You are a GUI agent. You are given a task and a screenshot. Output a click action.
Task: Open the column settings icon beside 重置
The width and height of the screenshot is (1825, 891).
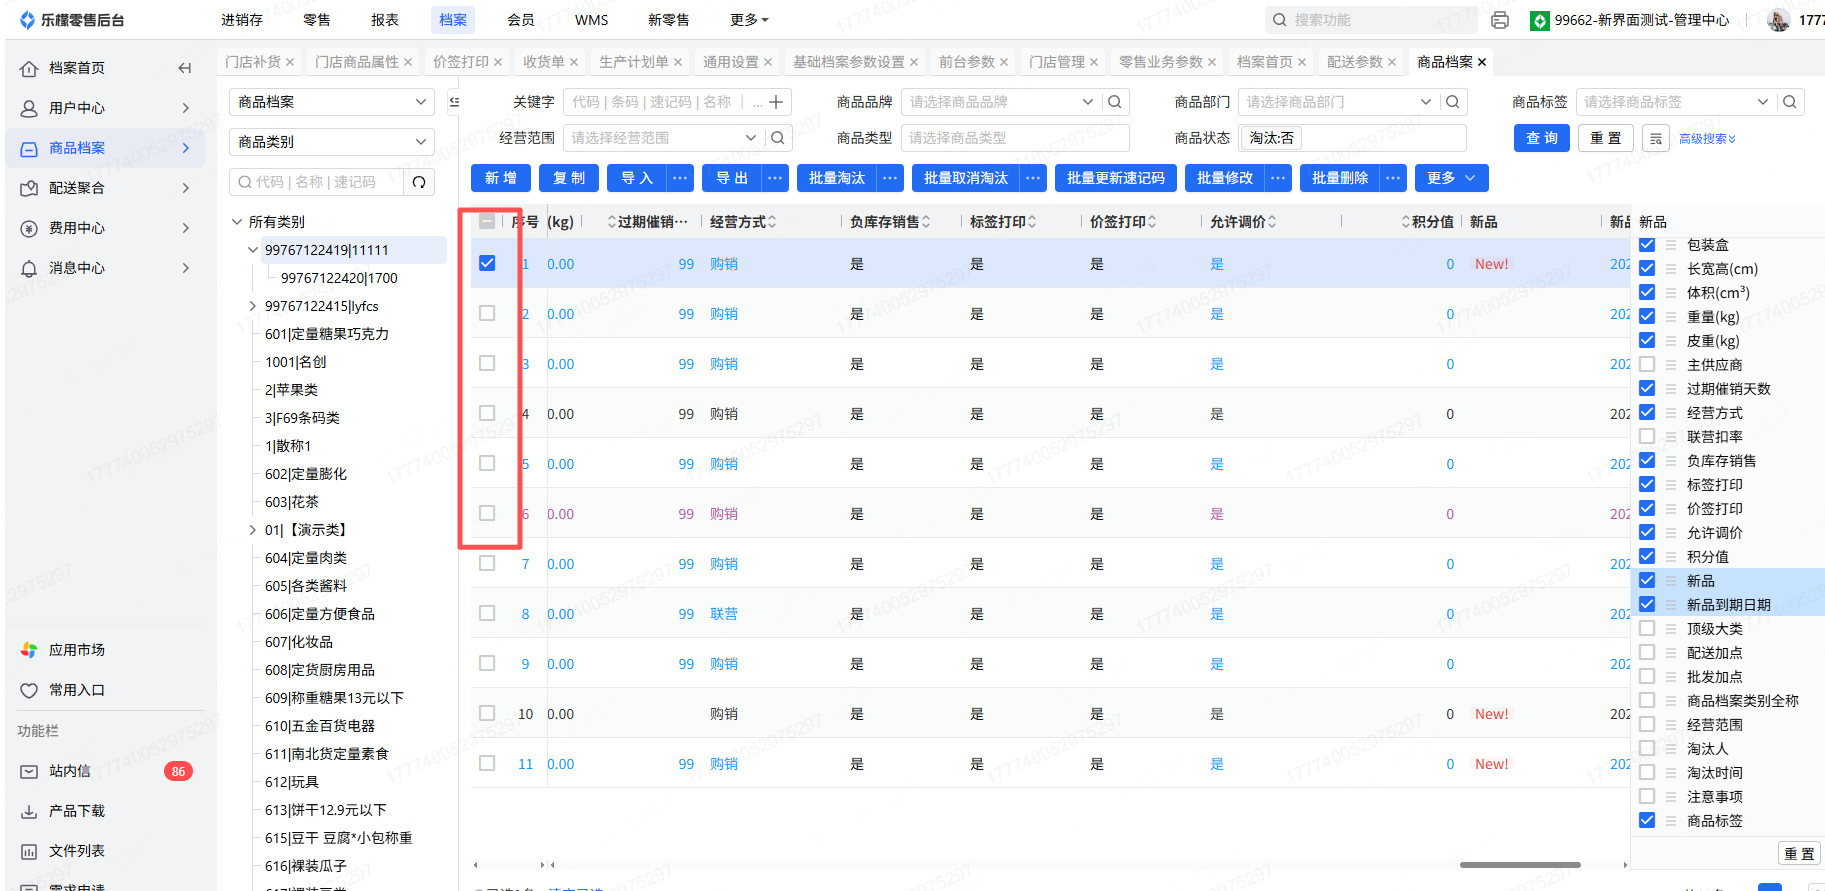point(1656,139)
